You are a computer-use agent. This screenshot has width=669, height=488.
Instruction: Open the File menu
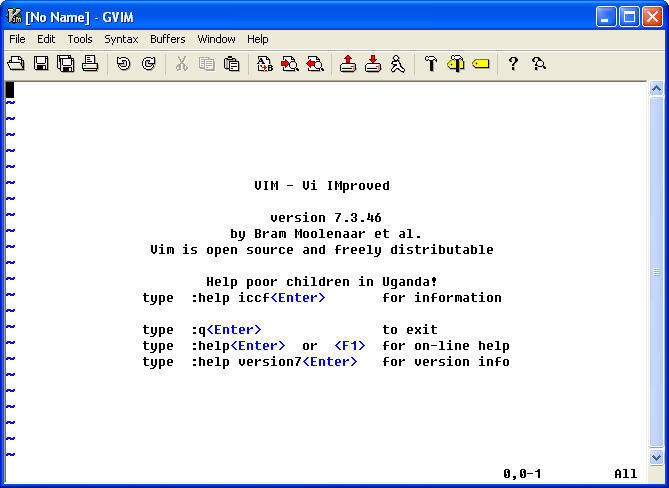(x=17, y=39)
